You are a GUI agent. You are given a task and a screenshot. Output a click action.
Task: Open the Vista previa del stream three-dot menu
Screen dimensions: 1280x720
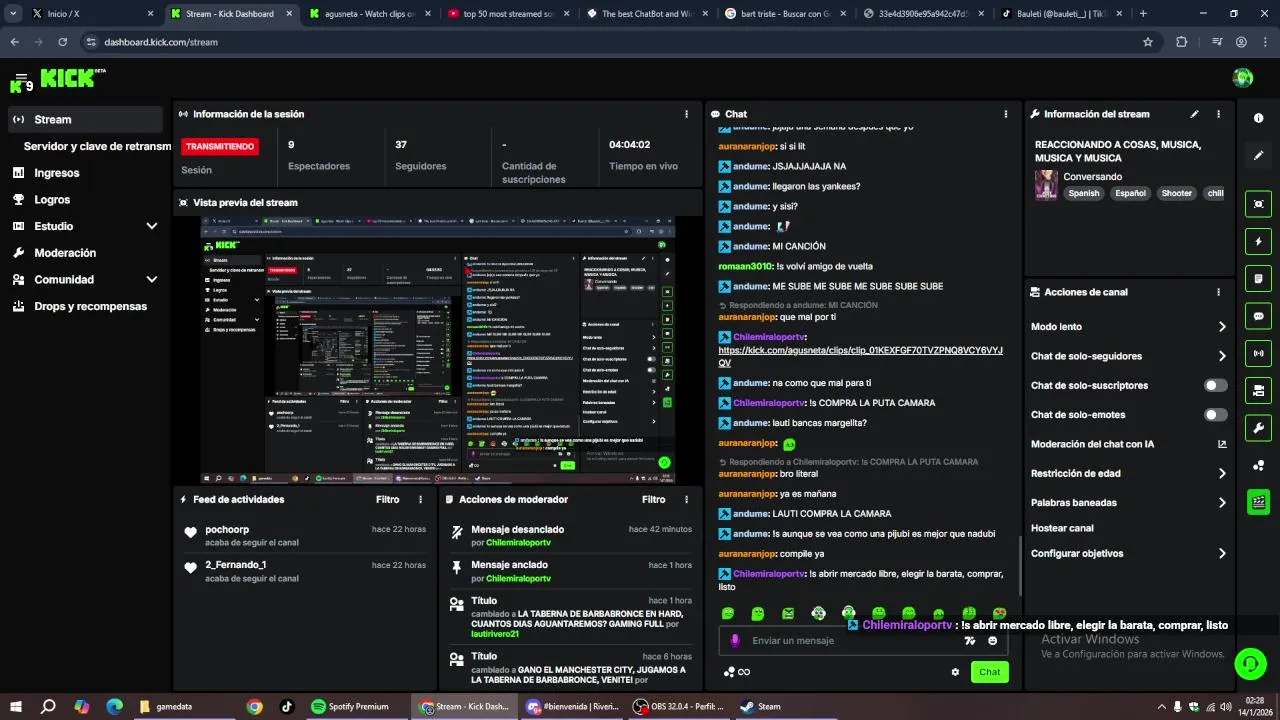coord(686,202)
